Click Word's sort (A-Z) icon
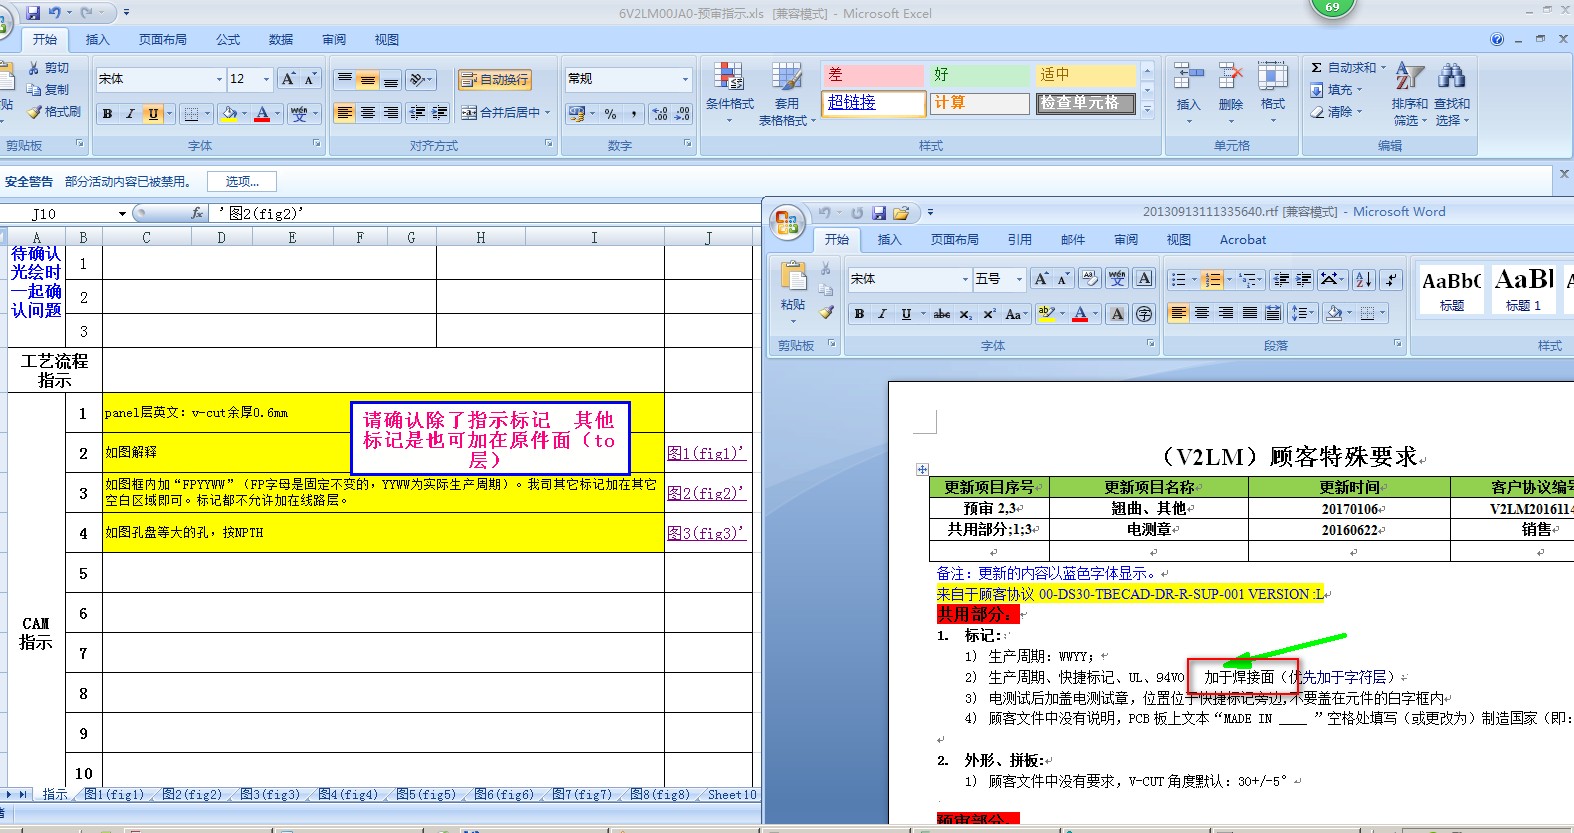The width and height of the screenshot is (1574, 833). click(1364, 280)
